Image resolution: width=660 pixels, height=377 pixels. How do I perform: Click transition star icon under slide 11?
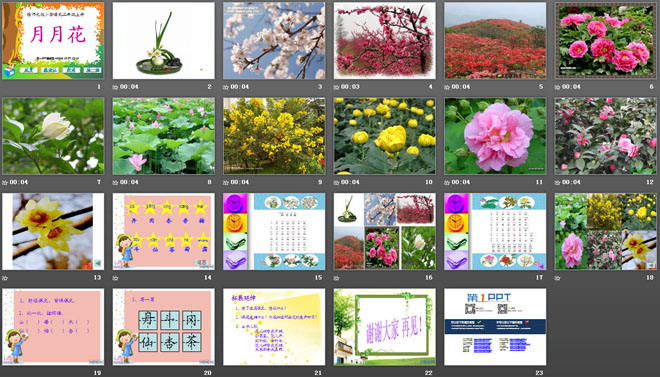[447, 183]
